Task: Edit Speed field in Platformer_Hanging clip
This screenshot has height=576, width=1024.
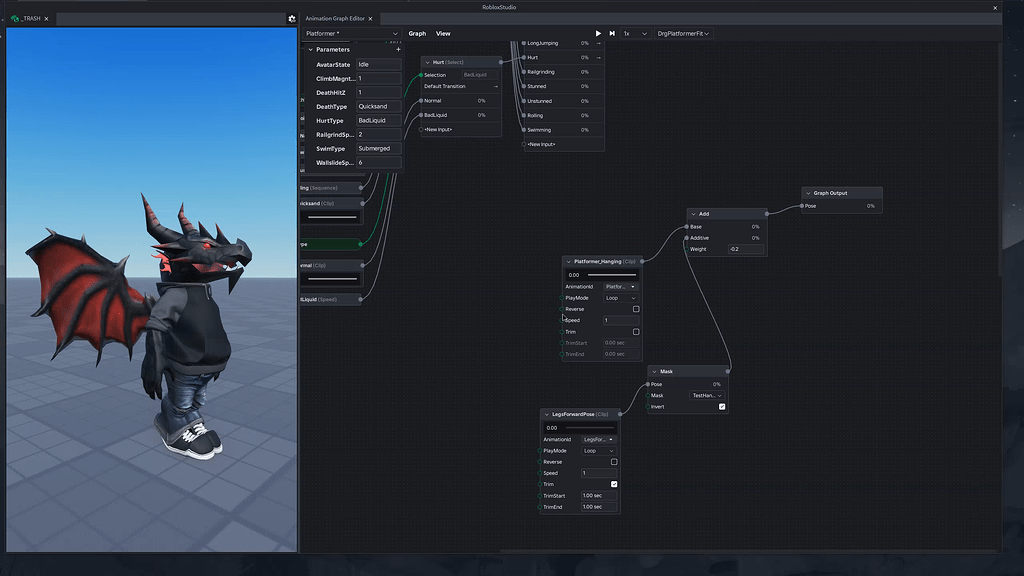Action: coord(620,320)
